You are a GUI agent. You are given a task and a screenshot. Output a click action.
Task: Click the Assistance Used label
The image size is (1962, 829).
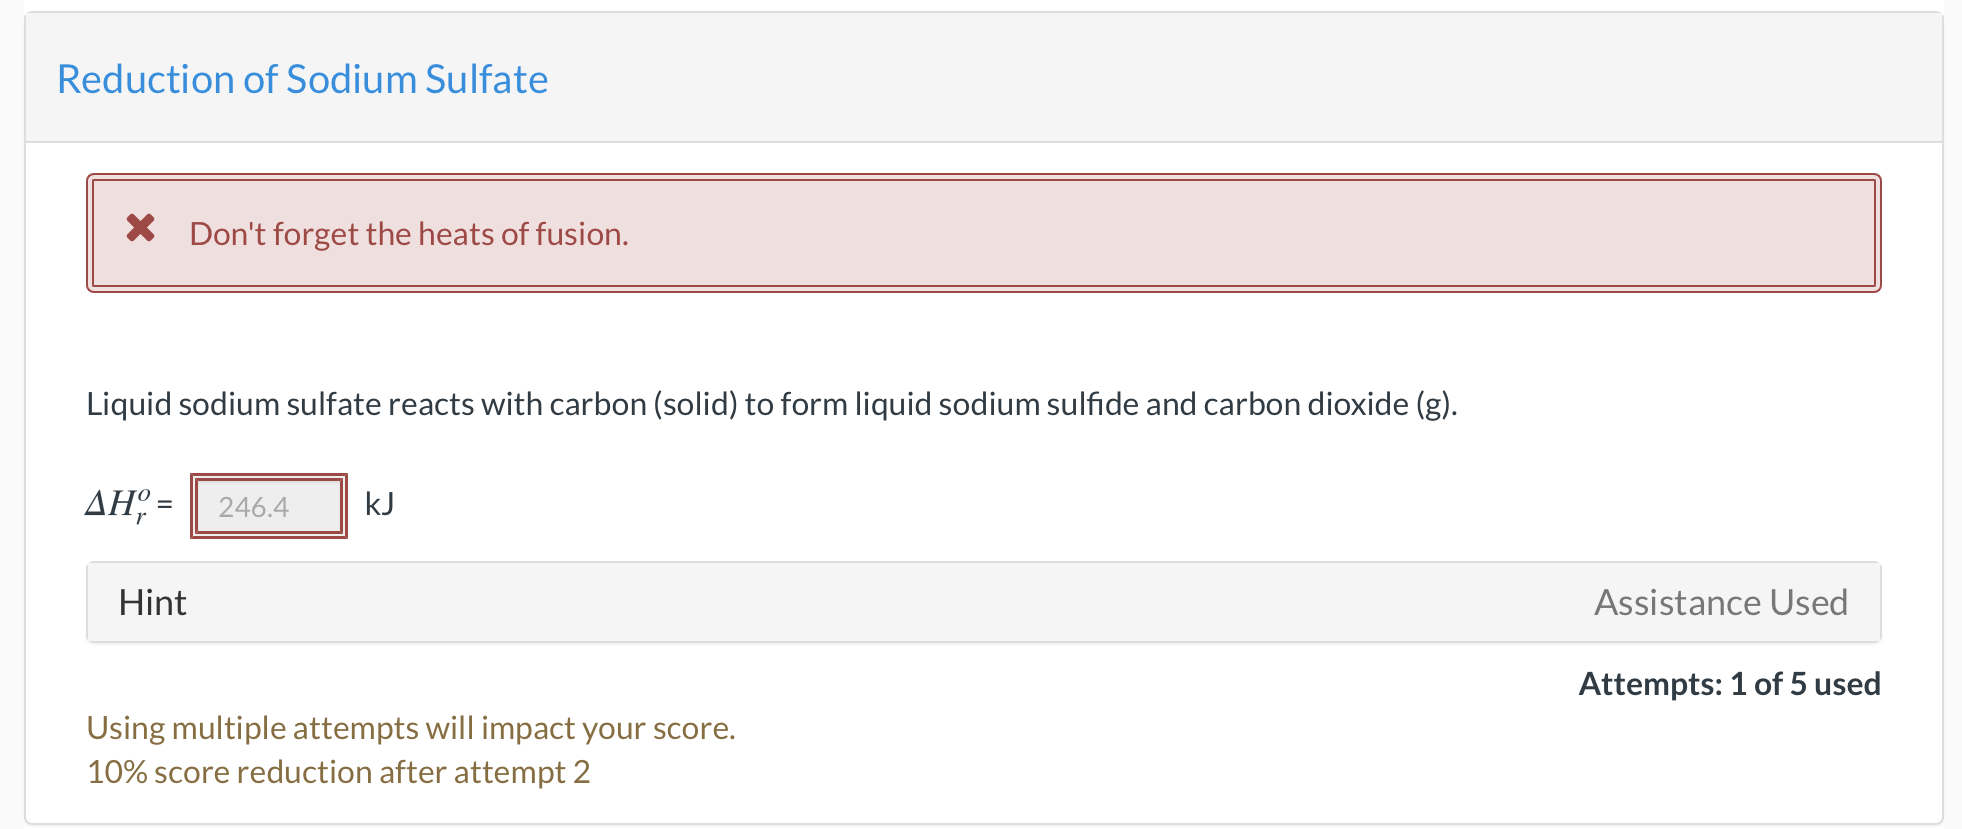click(x=1719, y=602)
